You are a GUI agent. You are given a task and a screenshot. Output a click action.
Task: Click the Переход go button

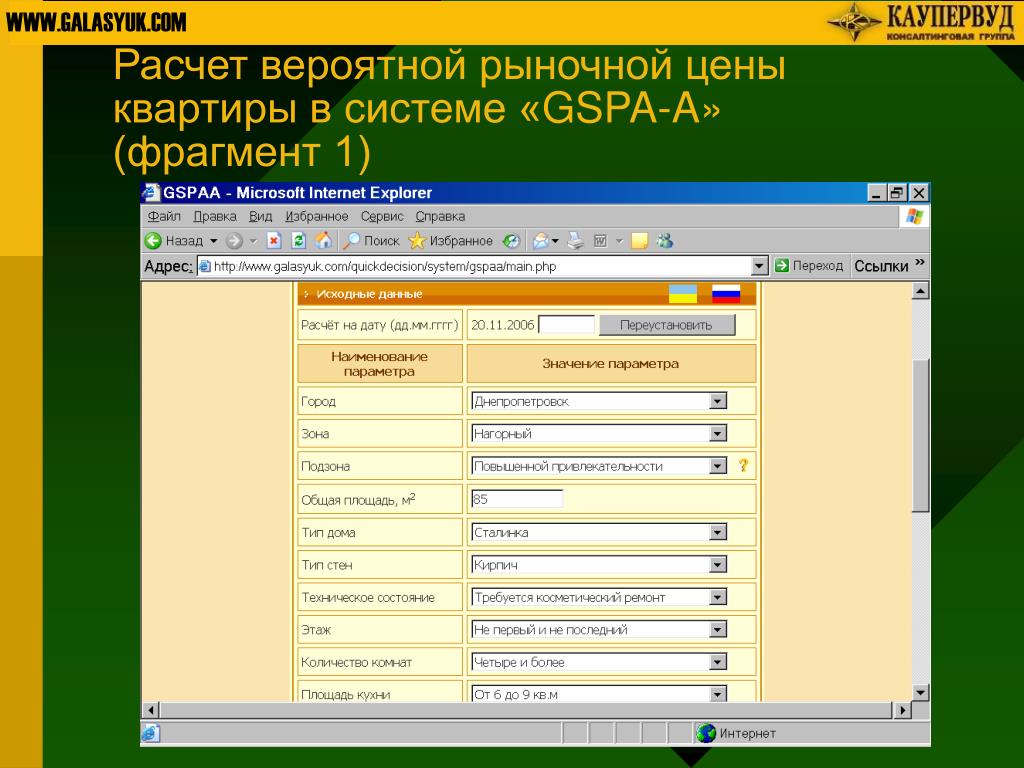pyautogui.click(x=808, y=266)
